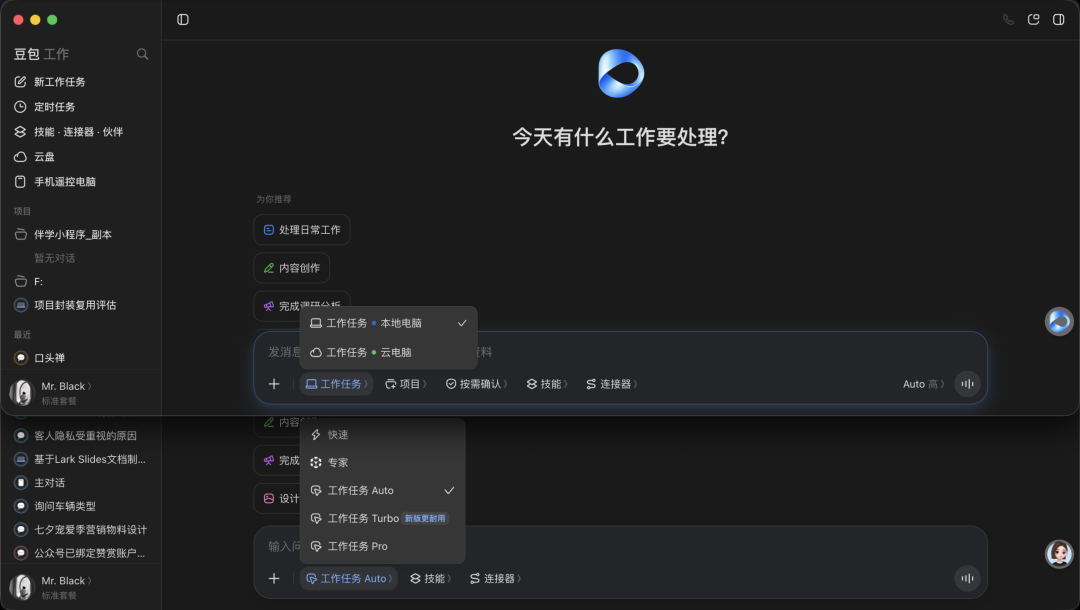Expand 连接器 next to Auto 高
Viewport: 1080px width, 610px height.
point(612,384)
